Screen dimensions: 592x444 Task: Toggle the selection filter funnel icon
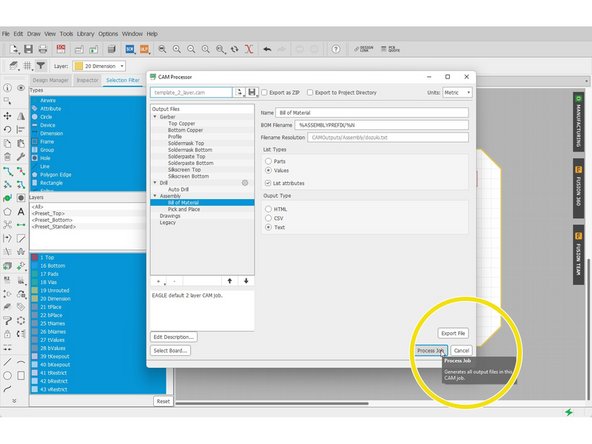pyautogui.click(x=40, y=66)
